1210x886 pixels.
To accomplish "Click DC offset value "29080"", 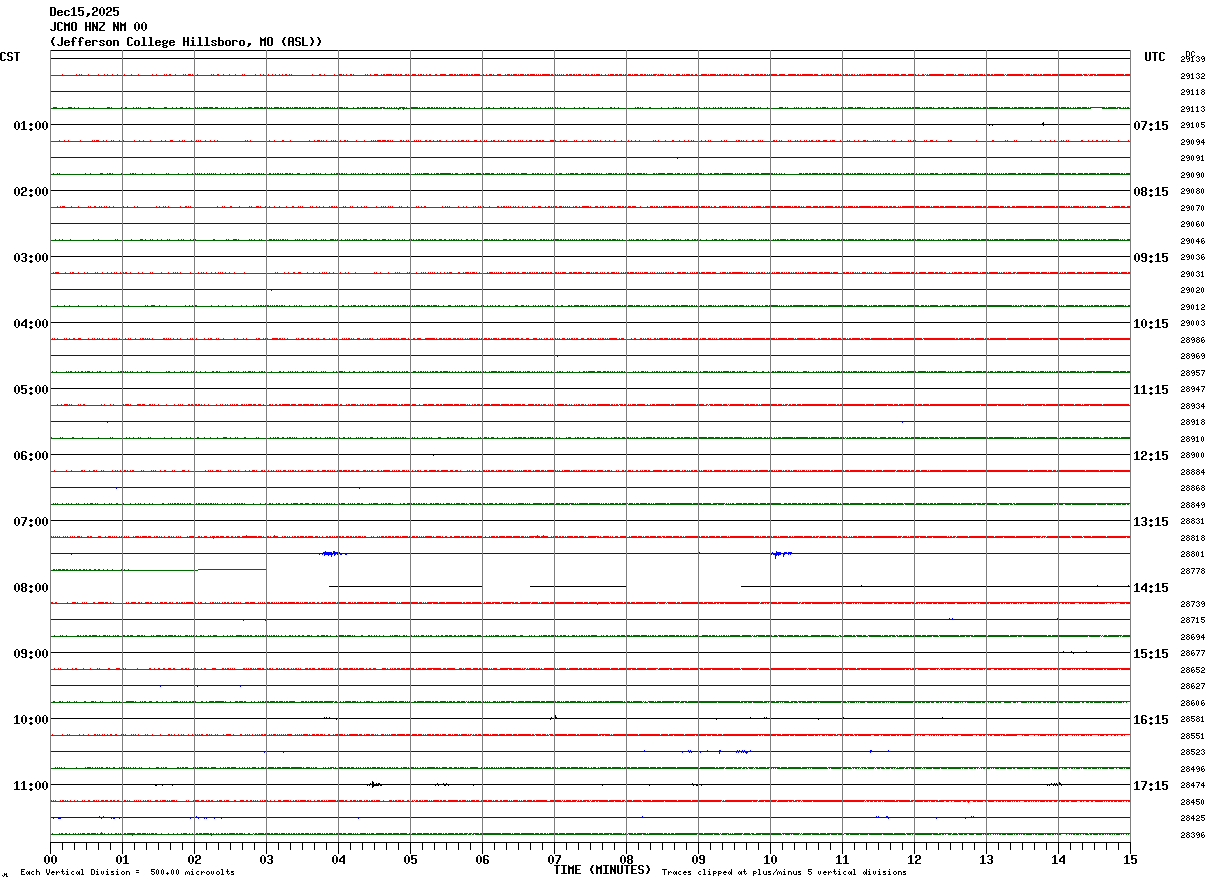I will tap(1192, 191).
